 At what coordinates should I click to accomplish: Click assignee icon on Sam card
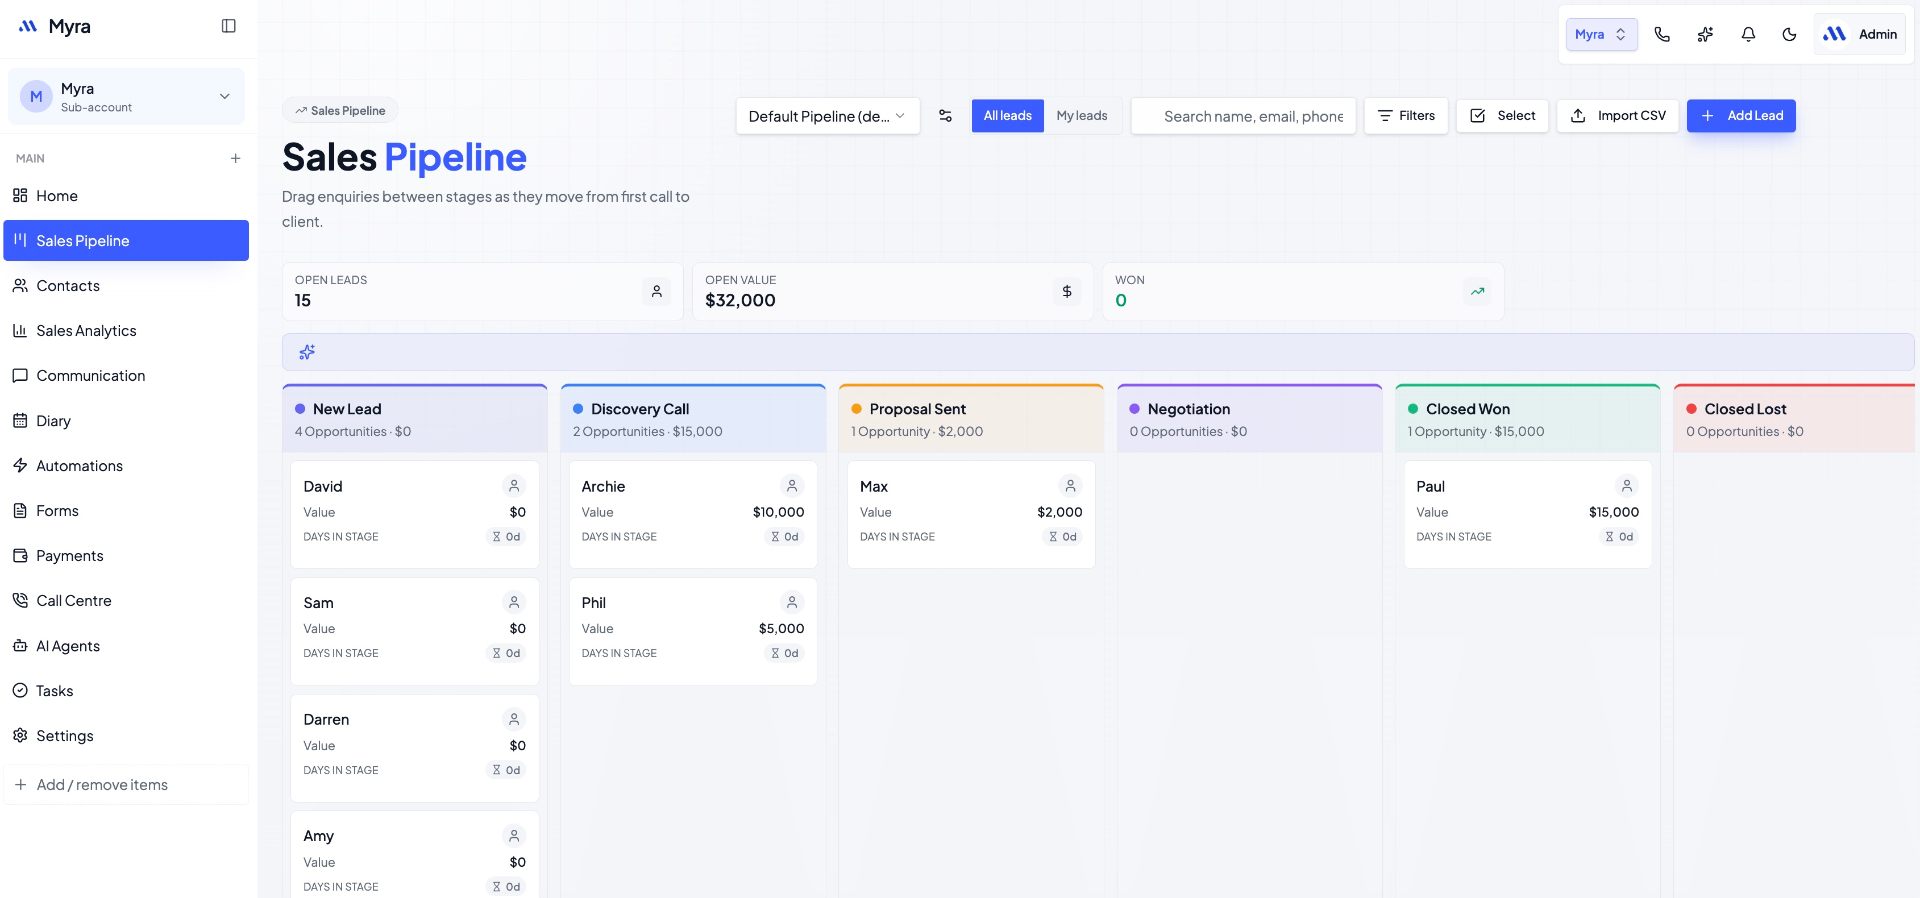tap(514, 602)
